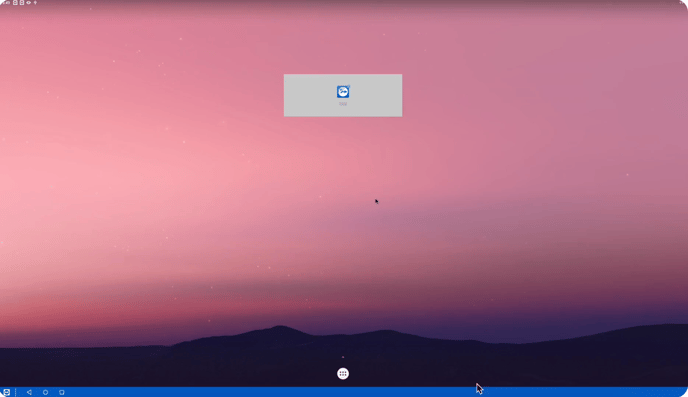Screen dimensions: 688x397
Task: Click the eye-shaped status bar icon
Action: coord(29,3)
